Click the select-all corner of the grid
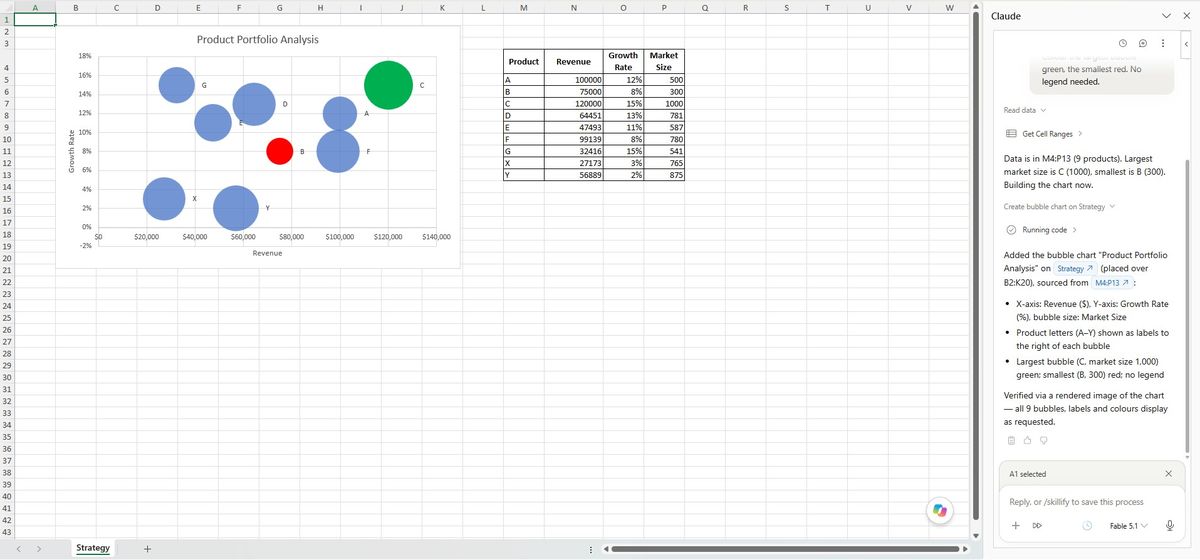This screenshot has width=1200, height=560. (x=6, y=7)
